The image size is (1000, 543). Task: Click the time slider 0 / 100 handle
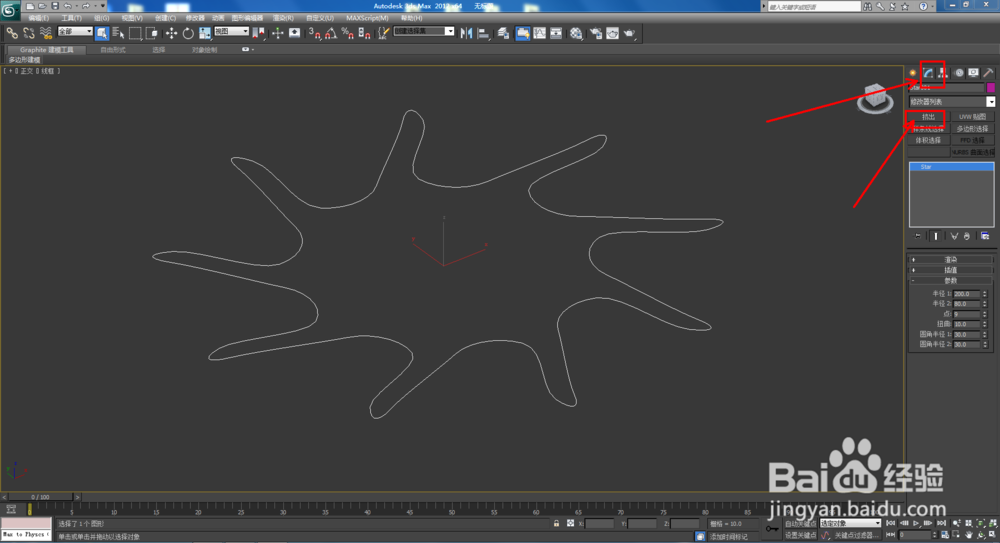click(40, 497)
